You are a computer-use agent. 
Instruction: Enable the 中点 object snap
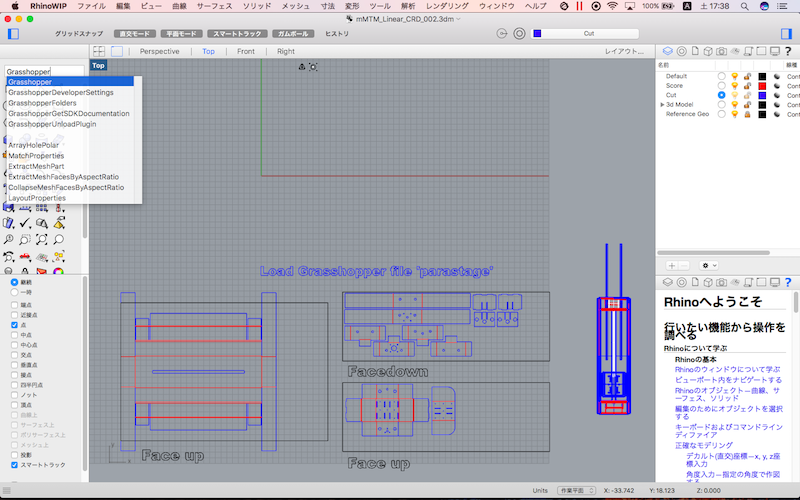pyautogui.click(x=14, y=335)
